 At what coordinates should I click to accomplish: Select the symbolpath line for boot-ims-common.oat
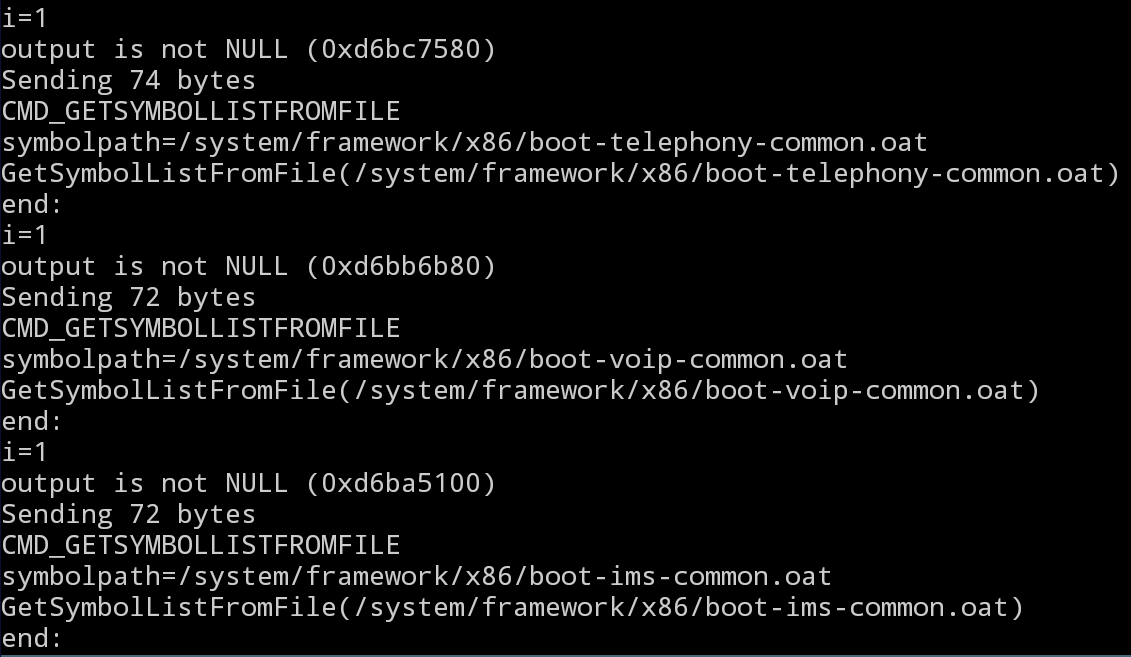pos(416,576)
